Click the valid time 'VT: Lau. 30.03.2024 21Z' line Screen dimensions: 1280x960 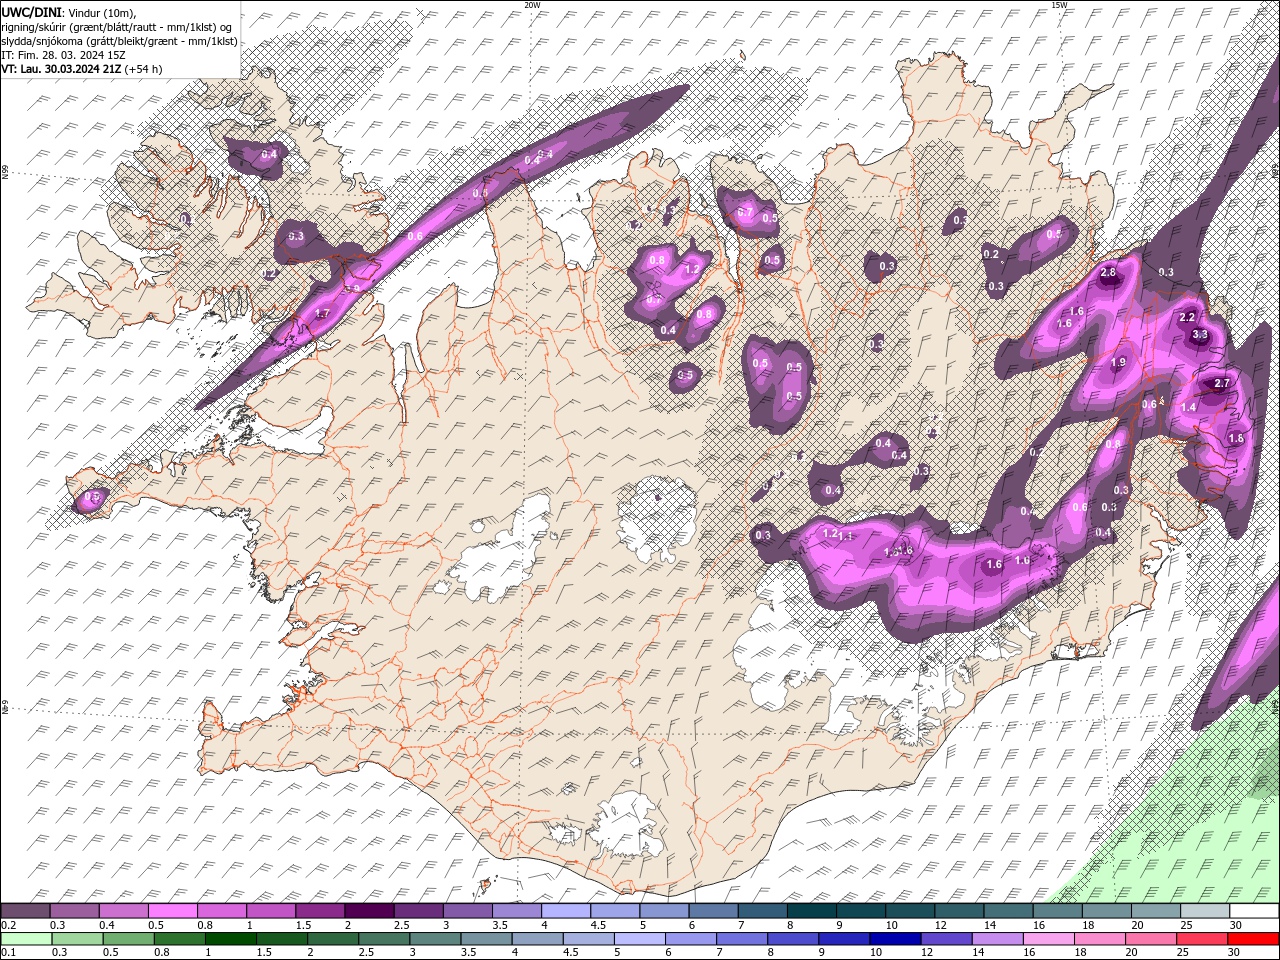pyautogui.click(x=62, y=69)
